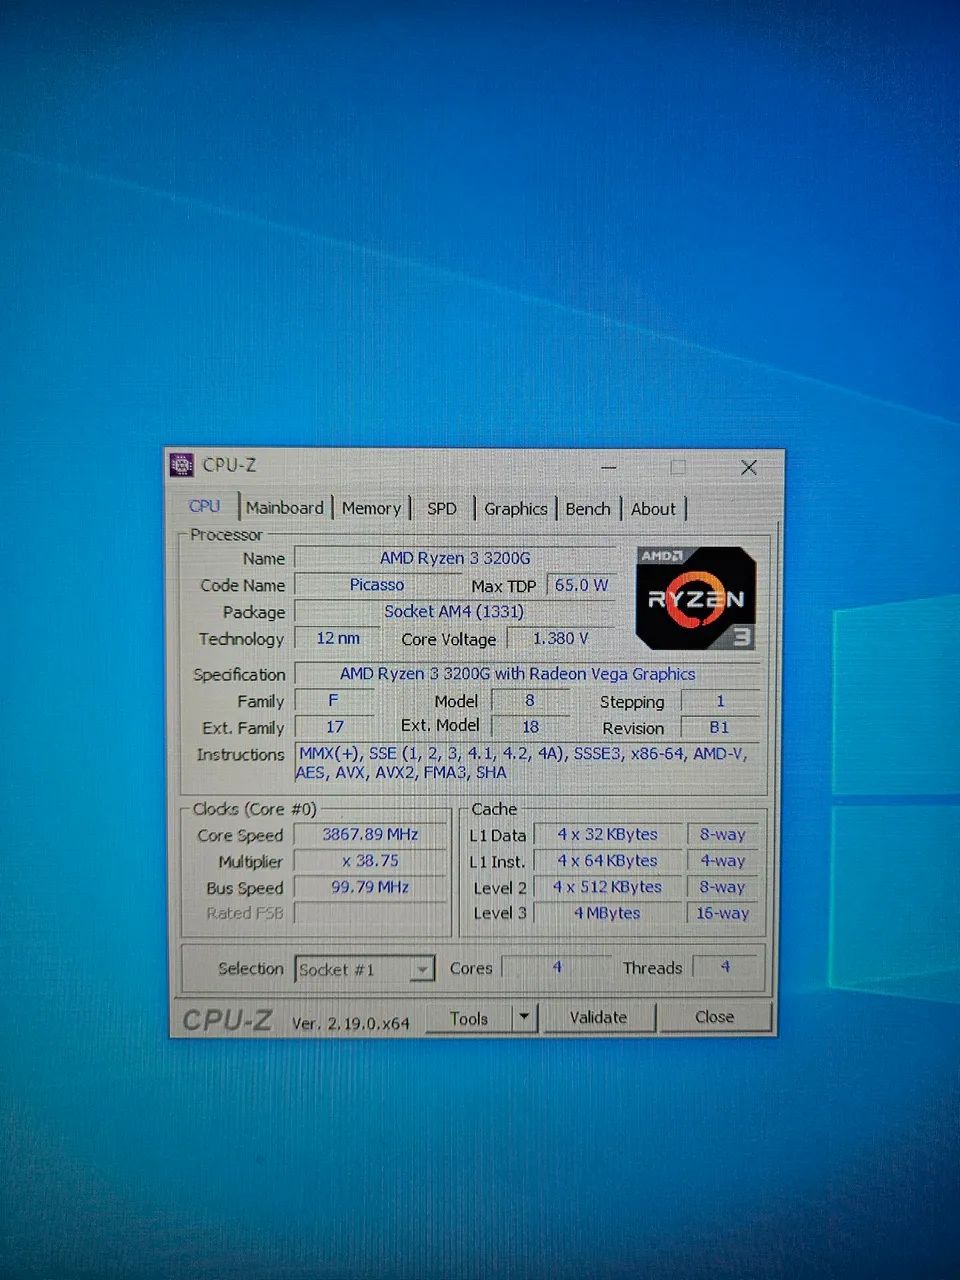Screen dimensions: 960x1280
Task: Click the Tools button
Action: coord(469,1018)
